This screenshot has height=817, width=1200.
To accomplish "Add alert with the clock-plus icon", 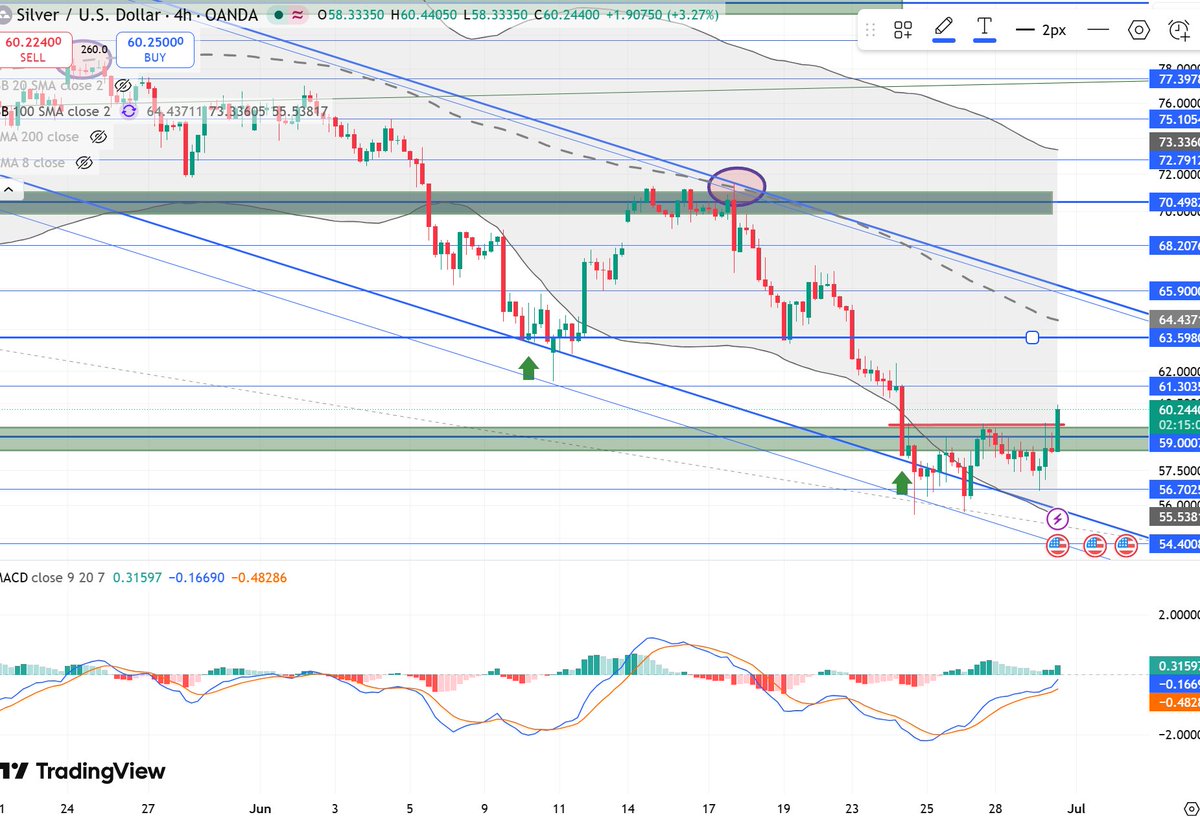I will tap(1179, 30).
